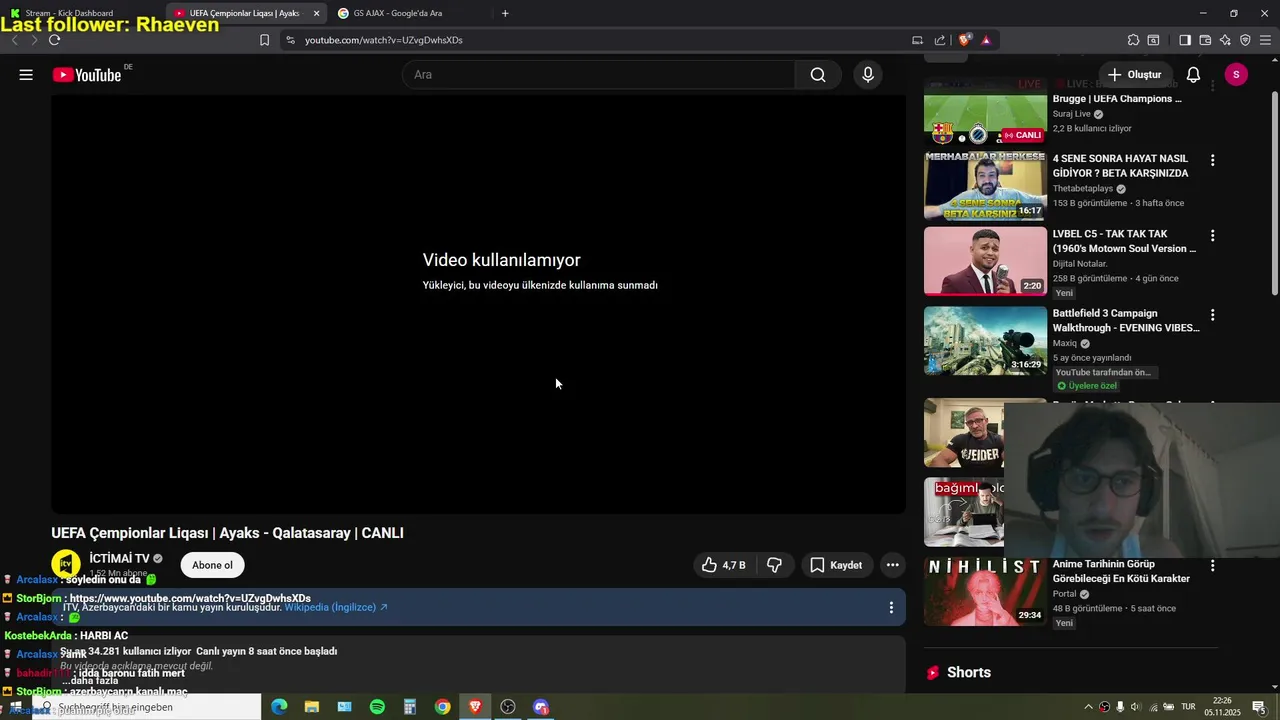1280x720 pixels.
Task: Like the video with thumbs up
Action: (x=724, y=565)
